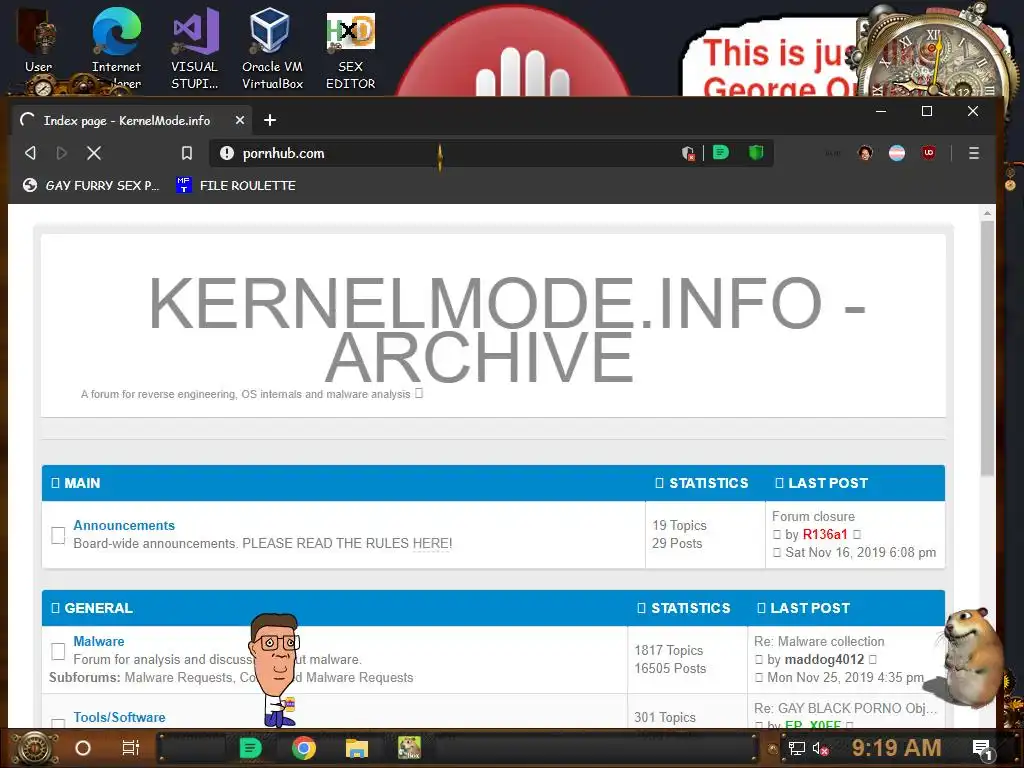Click "Sat Nov 16, 2019 6:08 pm" date
The image size is (1024, 768).
[x=861, y=552]
